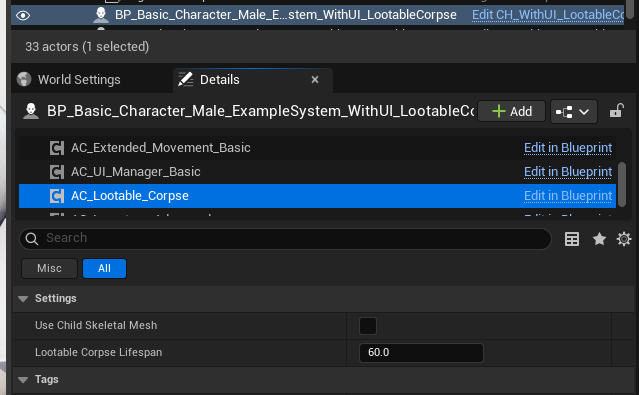639x395 pixels.
Task: Enable Use Child Skeletal Mesh checkbox
Action: (368, 326)
